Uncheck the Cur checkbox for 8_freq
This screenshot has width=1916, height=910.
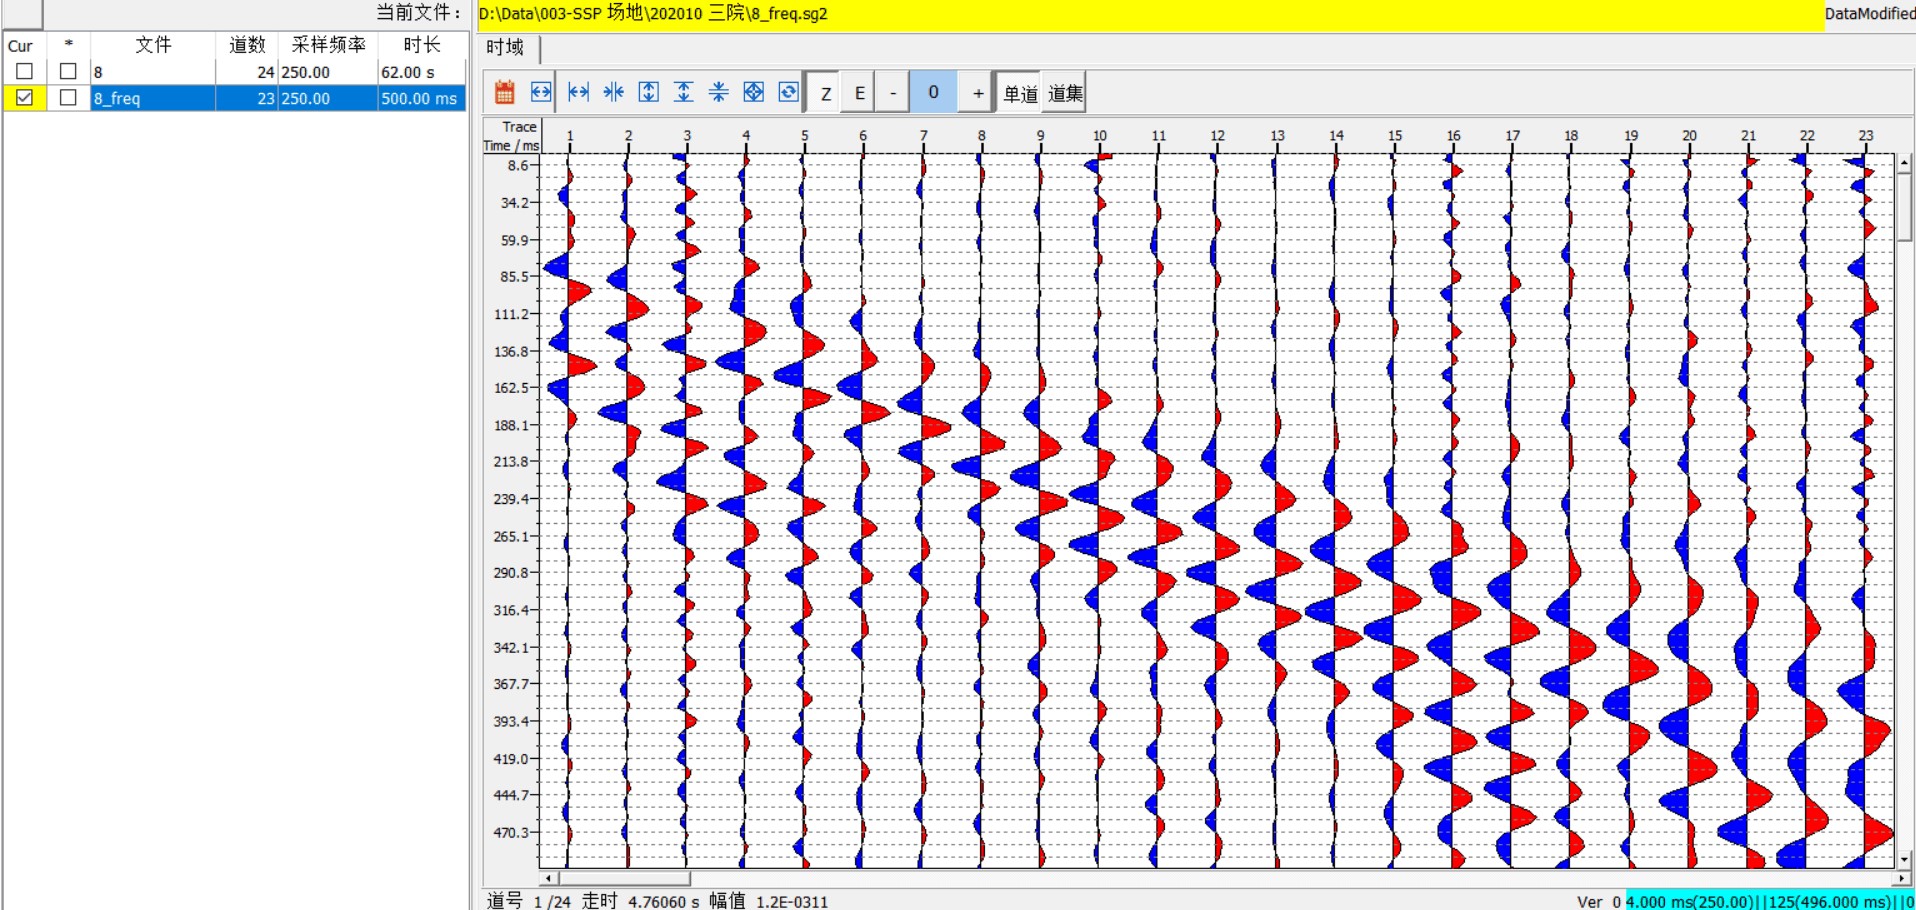point(24,98)
